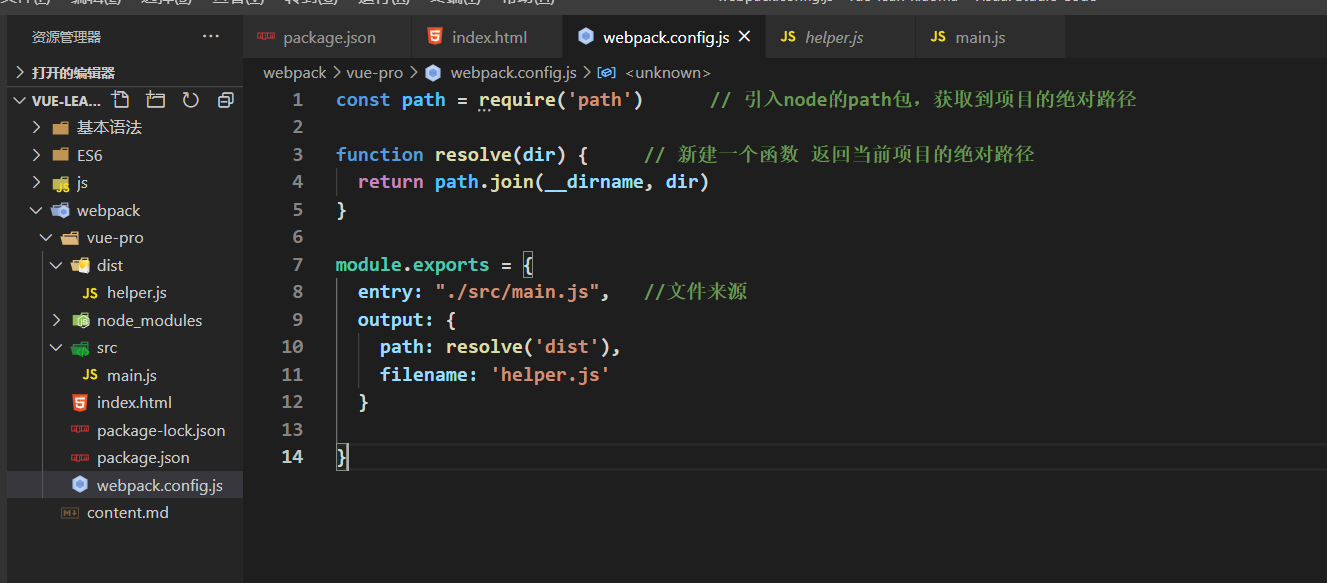Click the symbol icon before <unknown> in the breadcrumb
1327x583 pixels.
606,73
